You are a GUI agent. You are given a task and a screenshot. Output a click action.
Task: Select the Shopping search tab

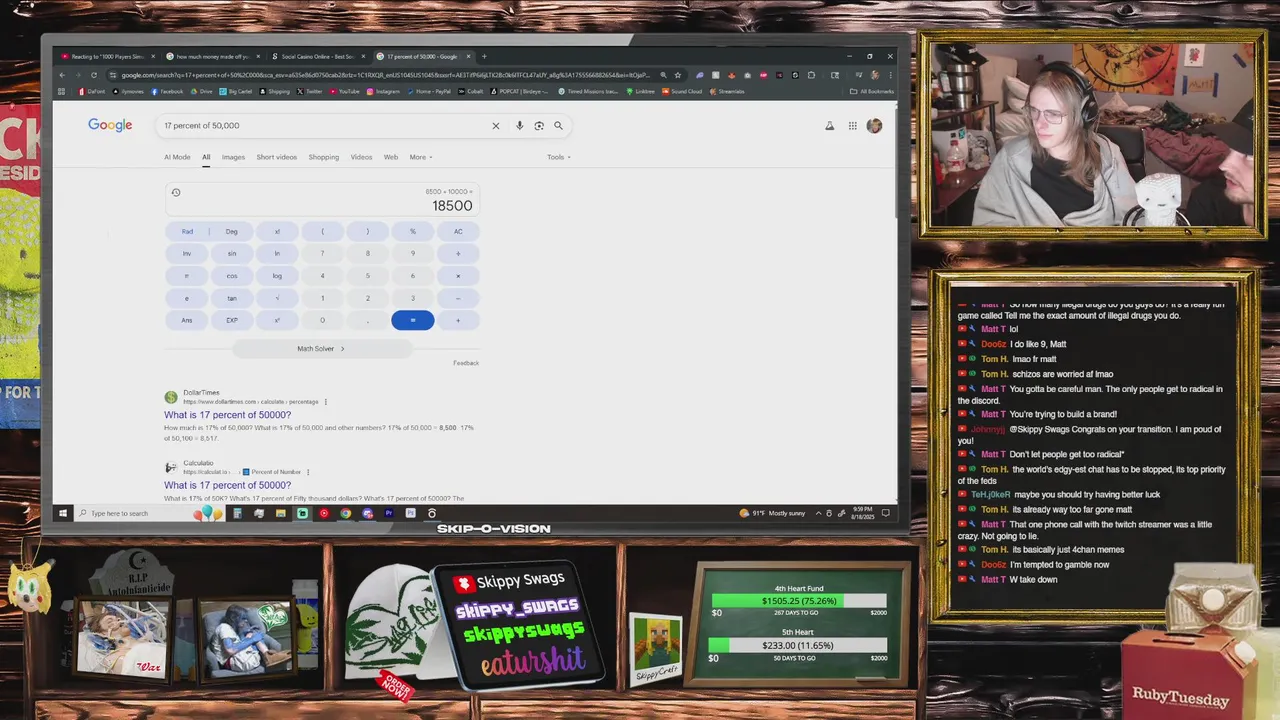click(x=323, y=157)
